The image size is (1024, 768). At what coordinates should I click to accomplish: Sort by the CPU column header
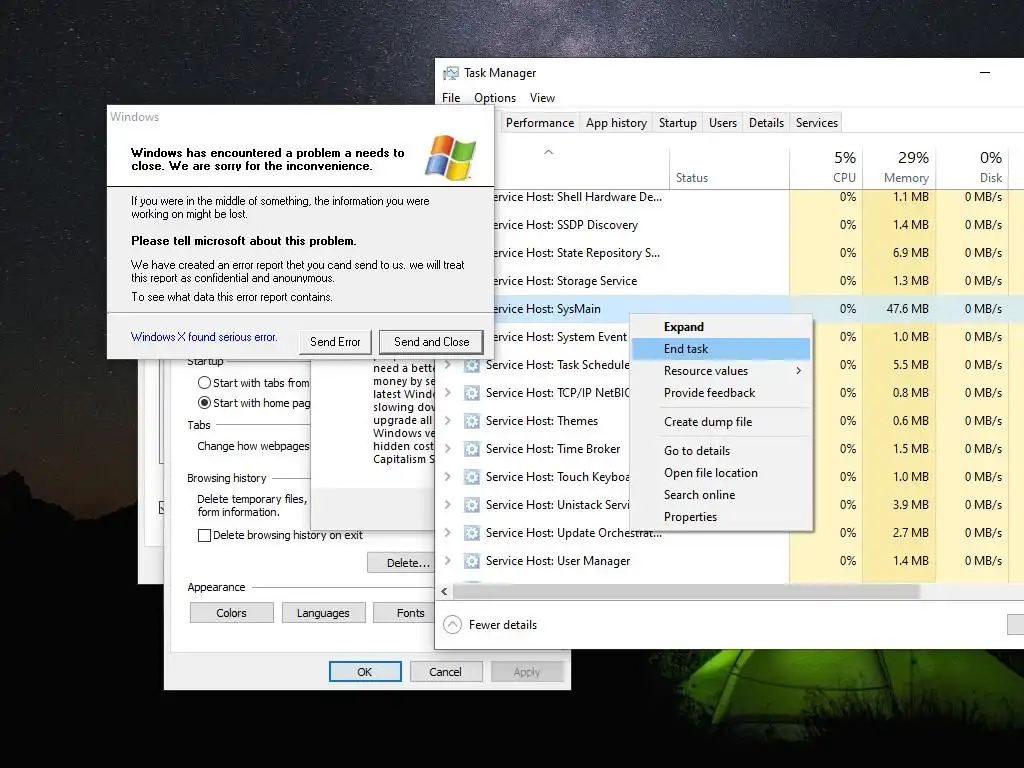click(x=826, y=167)
